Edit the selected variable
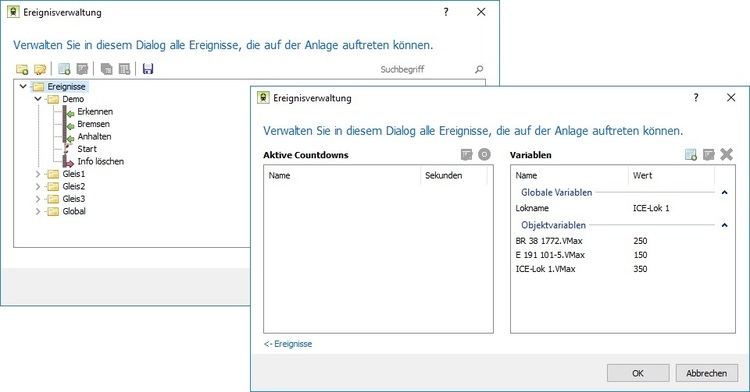 (x=708, y=154)
